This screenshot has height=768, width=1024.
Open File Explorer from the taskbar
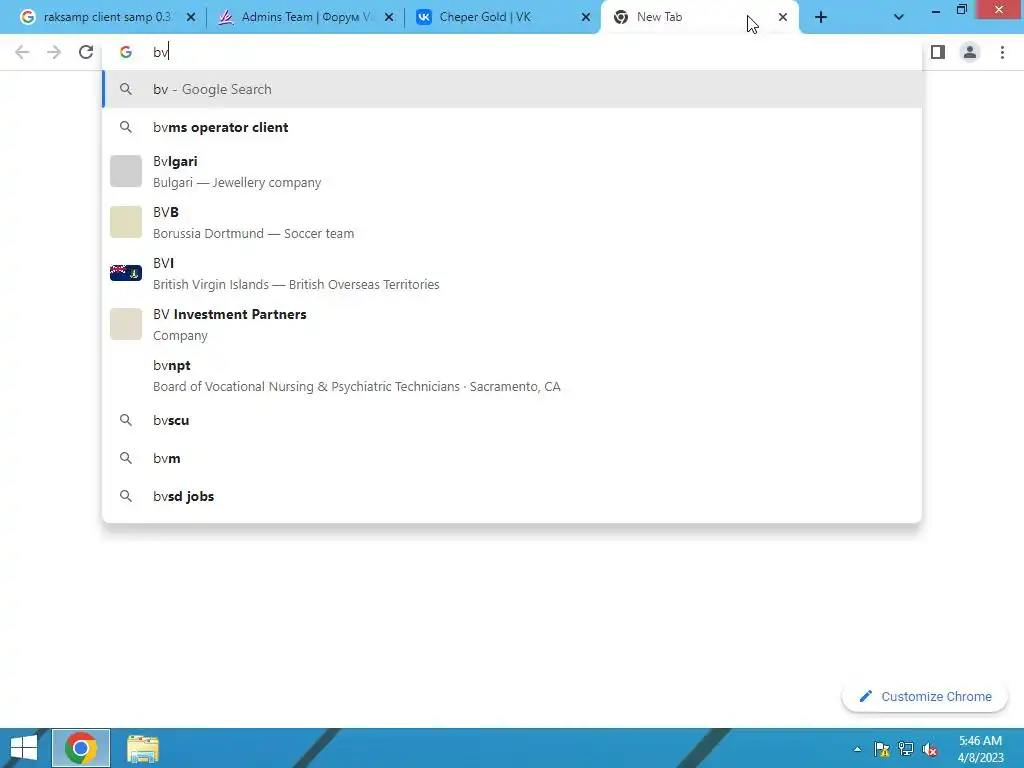coord(142,748)
